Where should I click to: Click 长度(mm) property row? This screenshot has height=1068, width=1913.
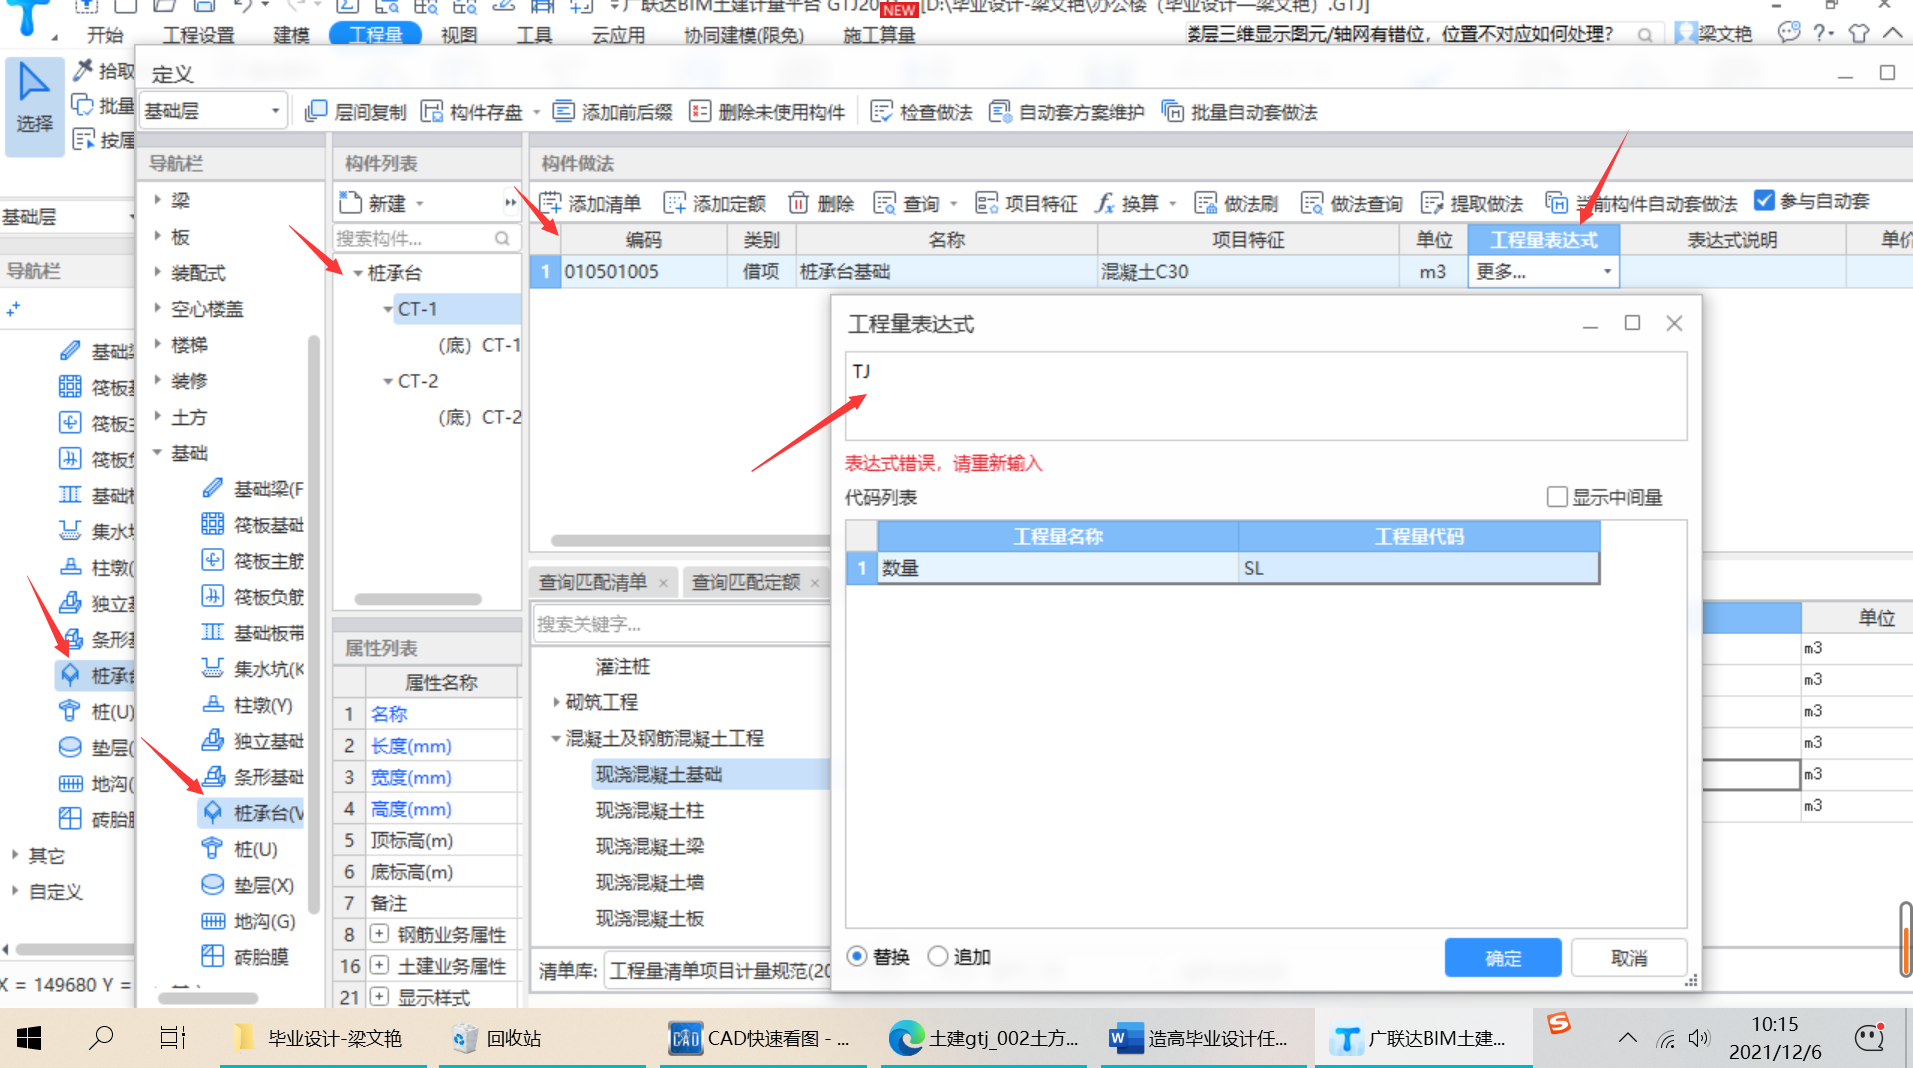coord(427,745)
